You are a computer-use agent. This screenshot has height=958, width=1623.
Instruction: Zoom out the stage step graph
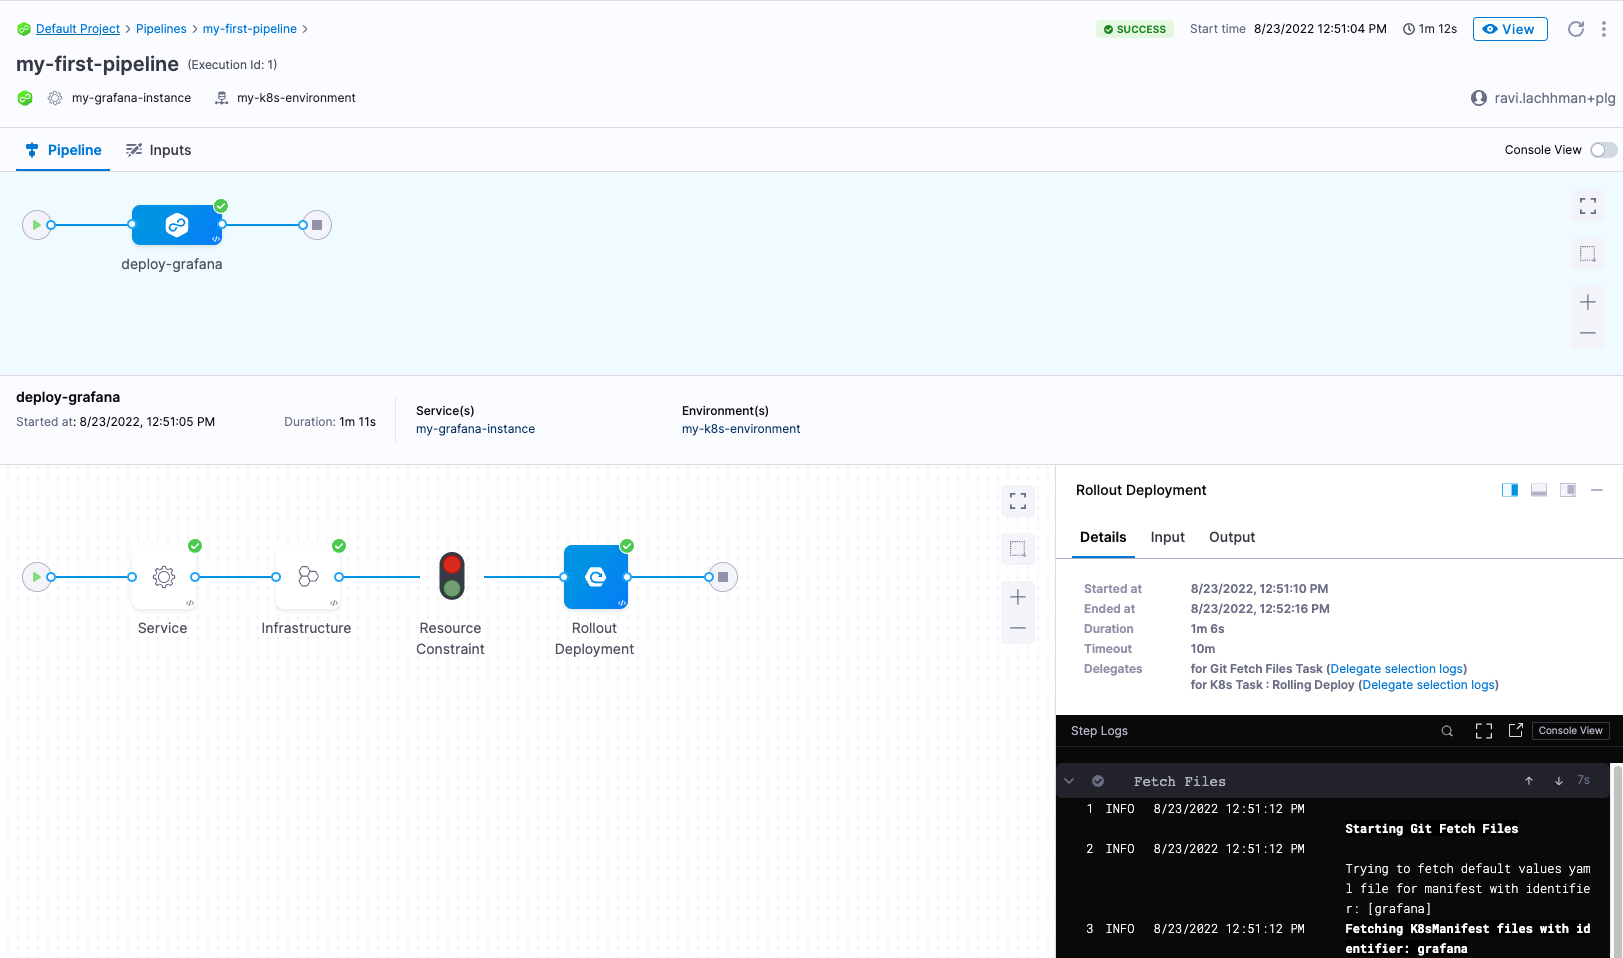point(1018,628)
